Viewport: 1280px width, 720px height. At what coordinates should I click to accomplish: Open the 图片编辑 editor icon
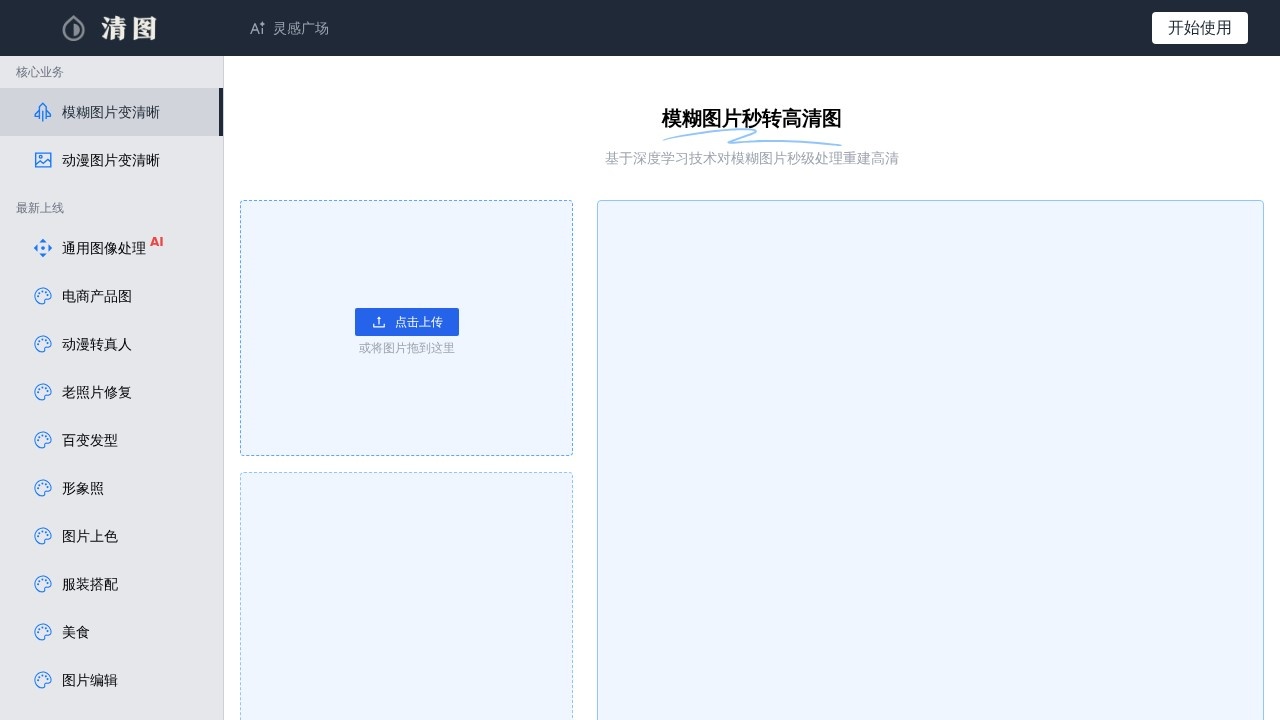coord(42,680)
